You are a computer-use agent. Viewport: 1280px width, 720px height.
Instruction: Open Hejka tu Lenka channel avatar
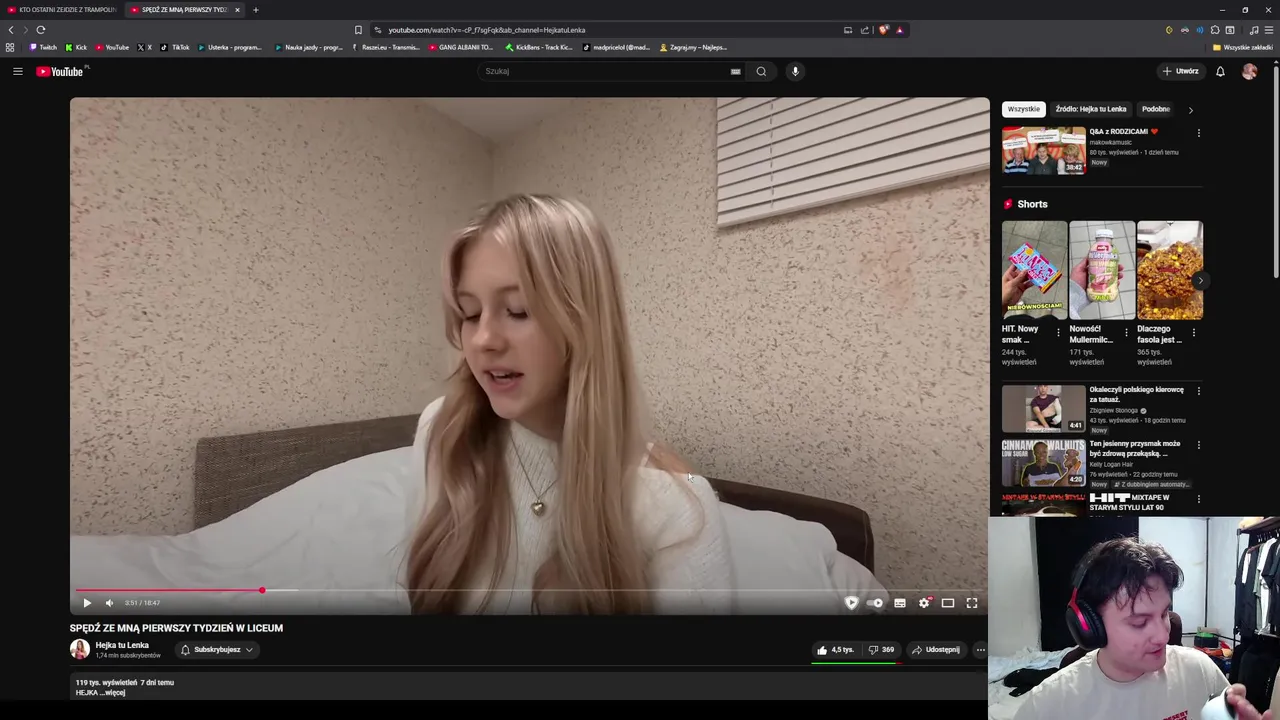coord(80,649)
